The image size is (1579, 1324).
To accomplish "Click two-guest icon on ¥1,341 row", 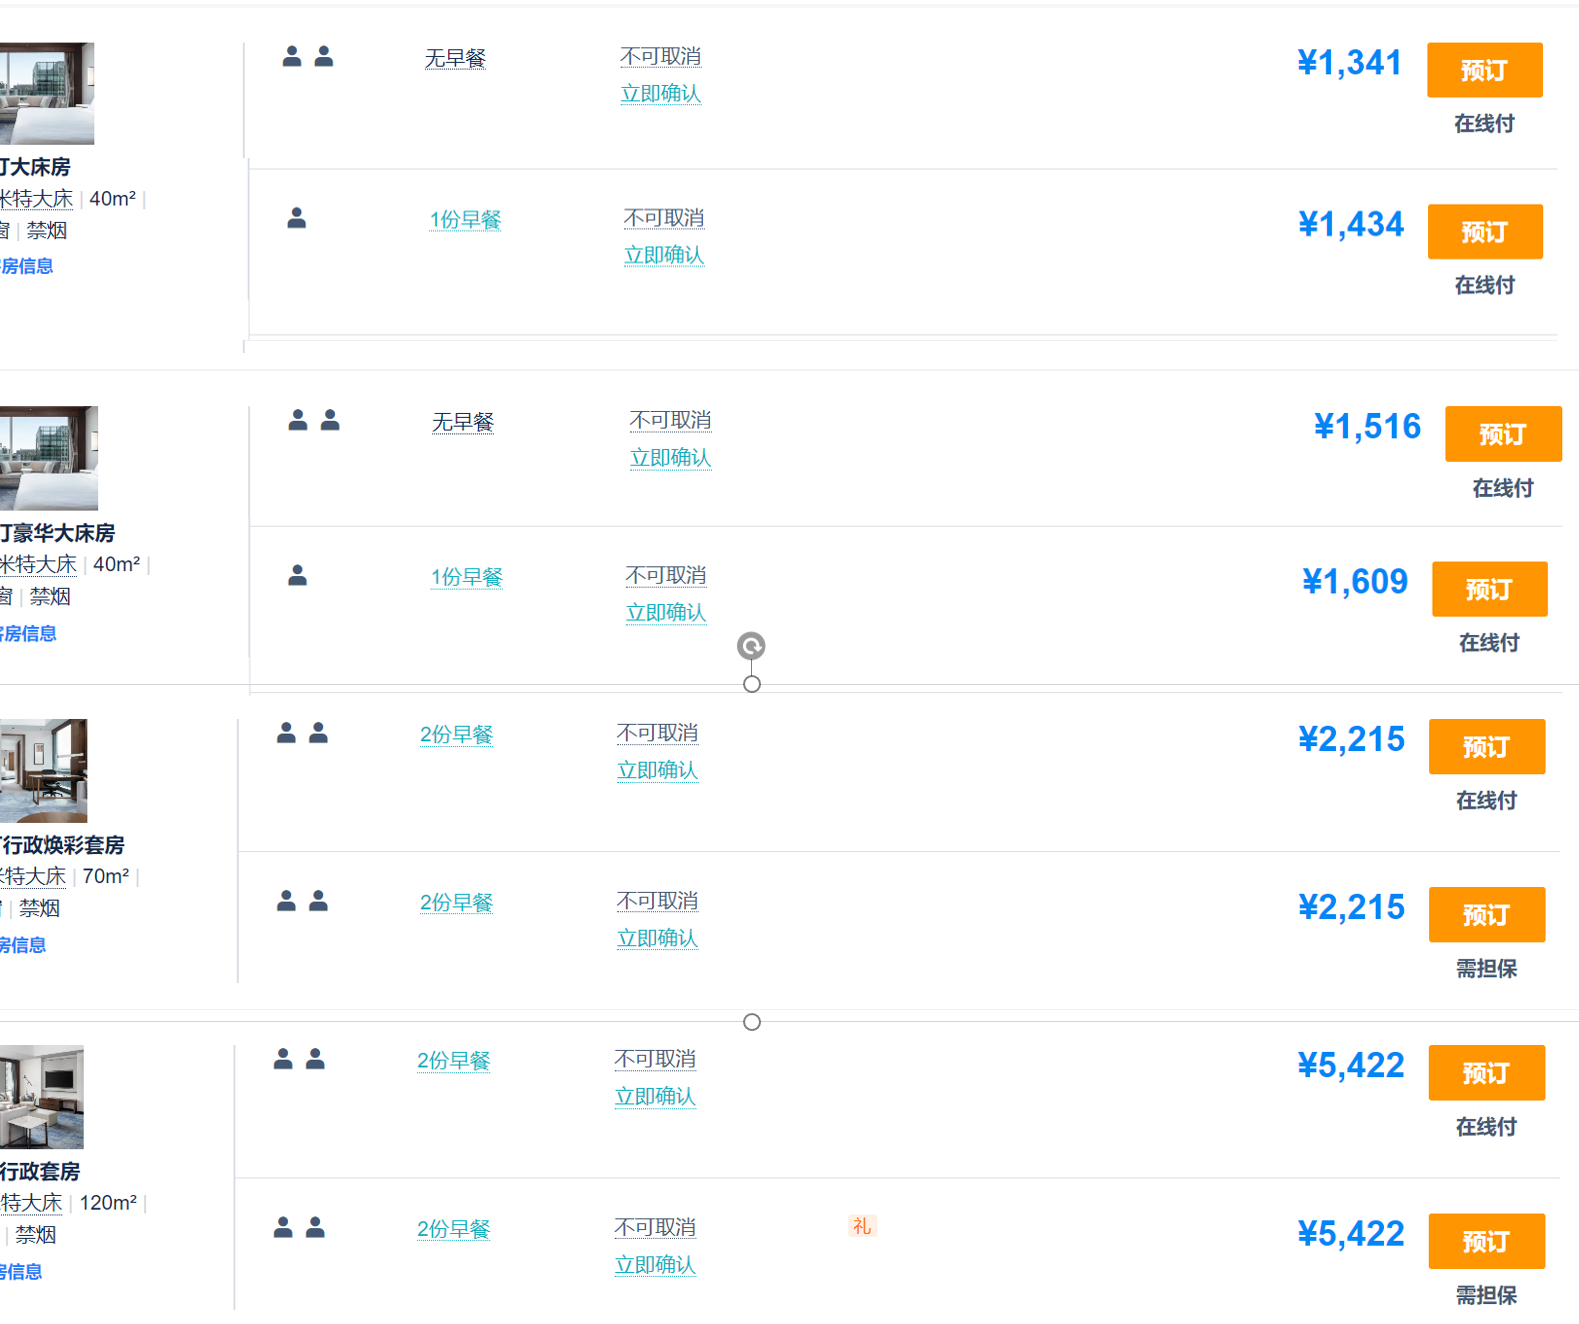I will 307,57.
